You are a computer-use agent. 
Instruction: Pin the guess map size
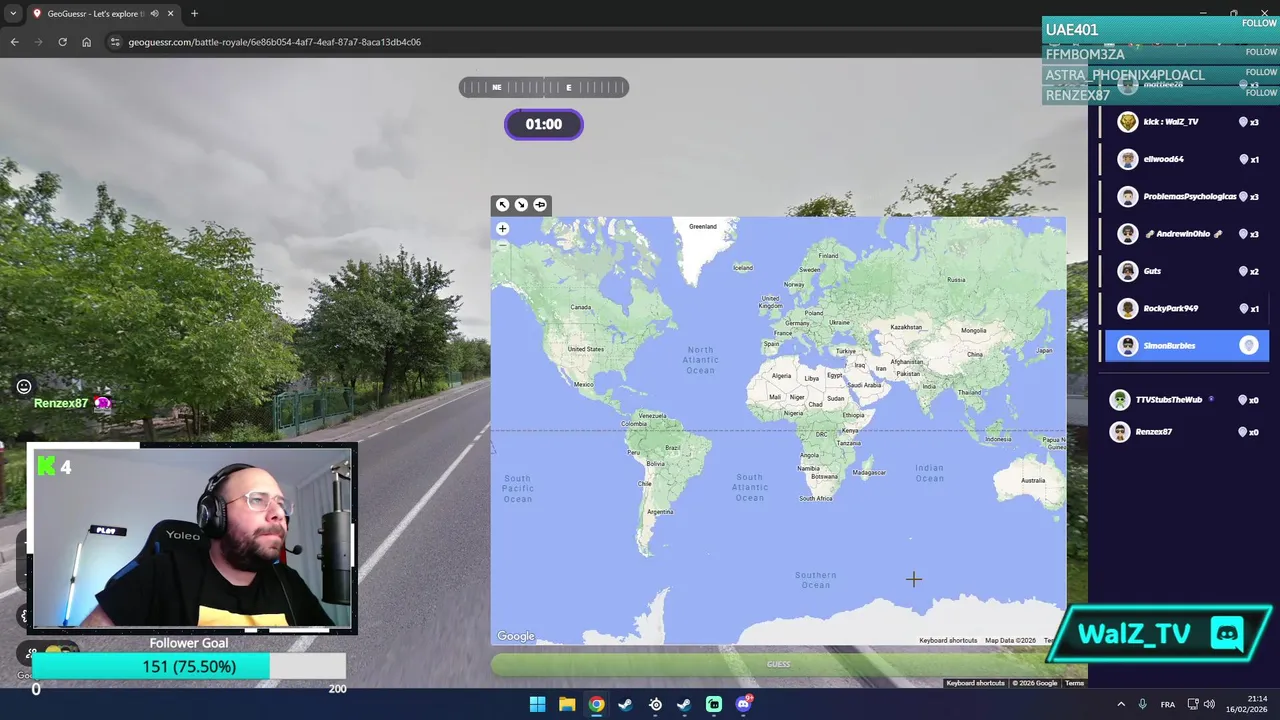click(x=540, y=205)
